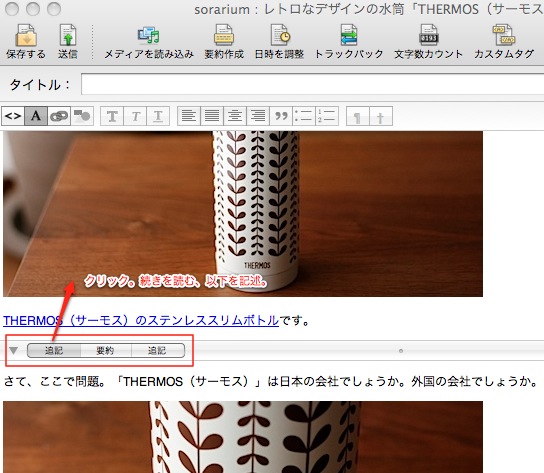Align text left
The width and height of the screenshot is (544, 473).
189,116
